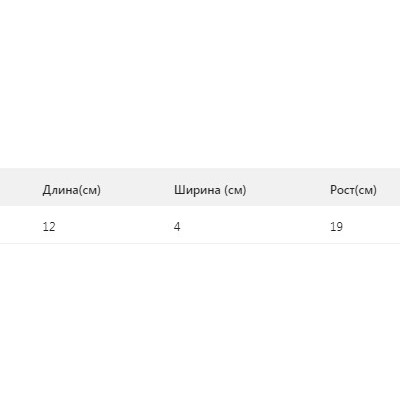Click the empty cell space between 12 and 4
The image size is (400, 400).
point(114,227)
